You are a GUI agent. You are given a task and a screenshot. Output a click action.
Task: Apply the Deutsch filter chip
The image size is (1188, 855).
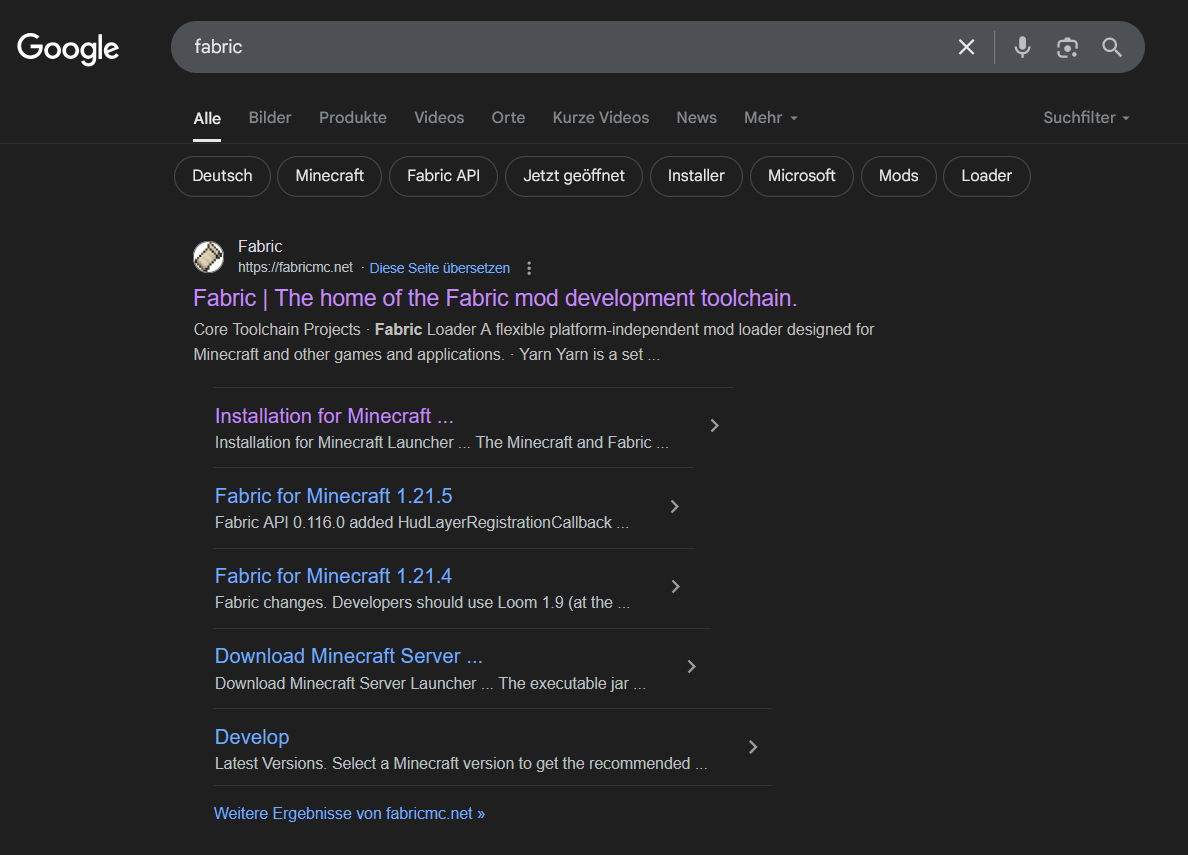pyautogui.click(x=222, y=176)
